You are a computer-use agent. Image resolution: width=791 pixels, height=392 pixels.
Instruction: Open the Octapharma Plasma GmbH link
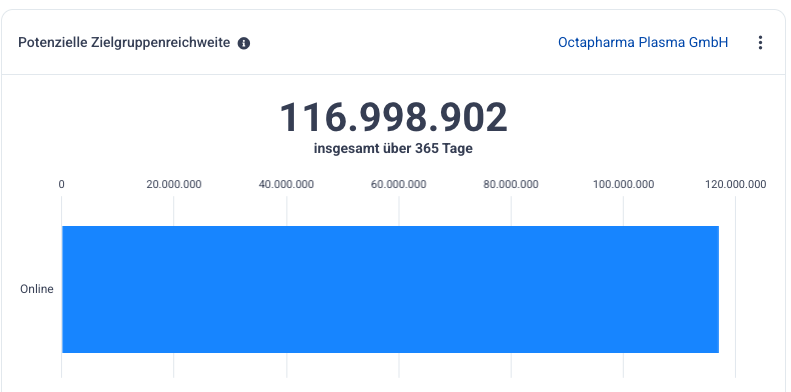(x=643, y=42)
